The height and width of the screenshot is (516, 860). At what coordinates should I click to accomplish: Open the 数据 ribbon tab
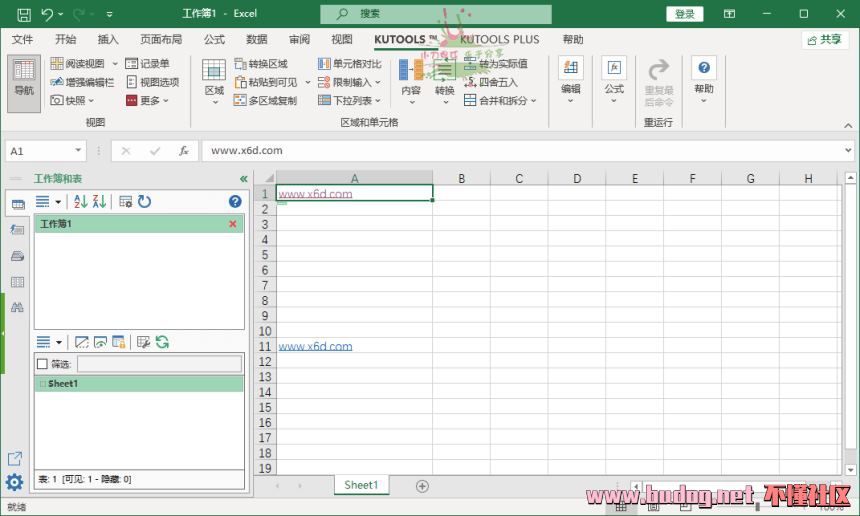(257, 39)
